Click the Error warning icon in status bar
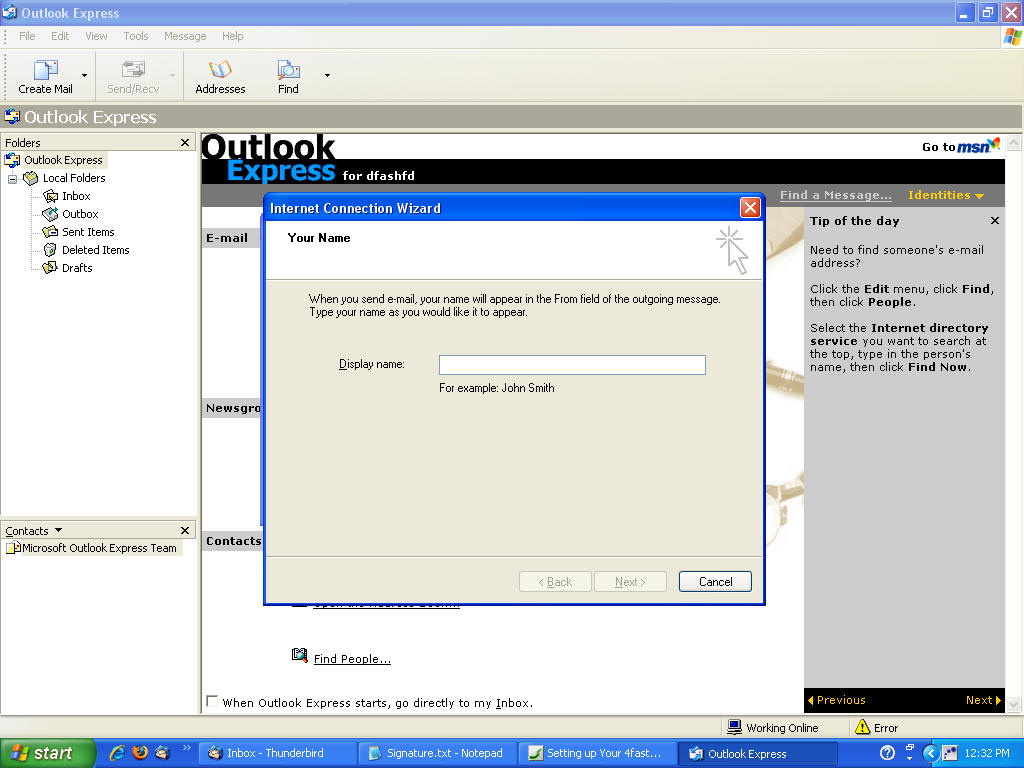Viewport: 1024px width, 768px height. coord(862,727)
